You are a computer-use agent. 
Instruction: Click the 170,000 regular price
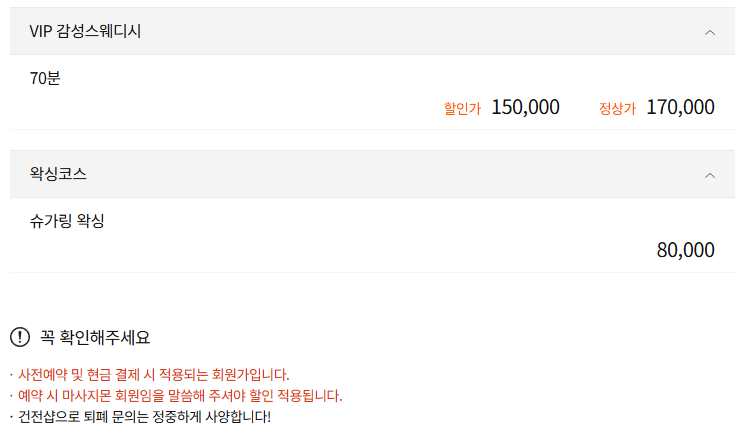(x=680, y=107)
